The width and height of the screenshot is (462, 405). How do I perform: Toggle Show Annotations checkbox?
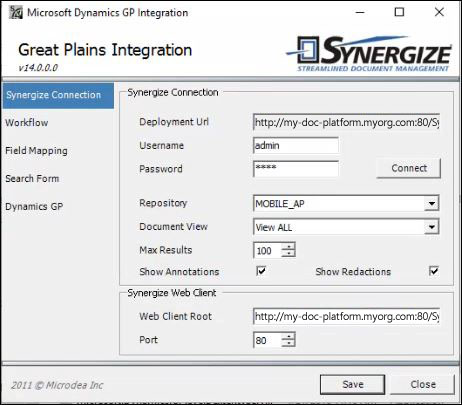pyautogui.click(x=261, y=271)
